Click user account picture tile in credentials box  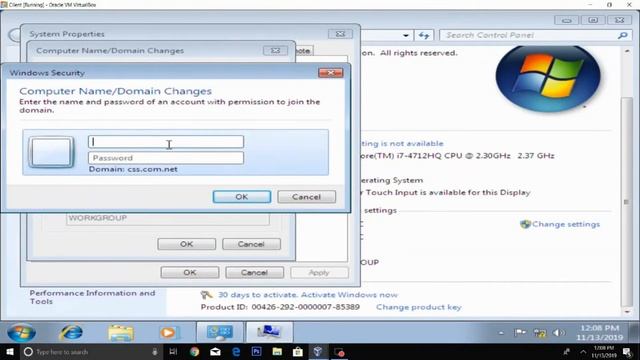coord(51,152)
